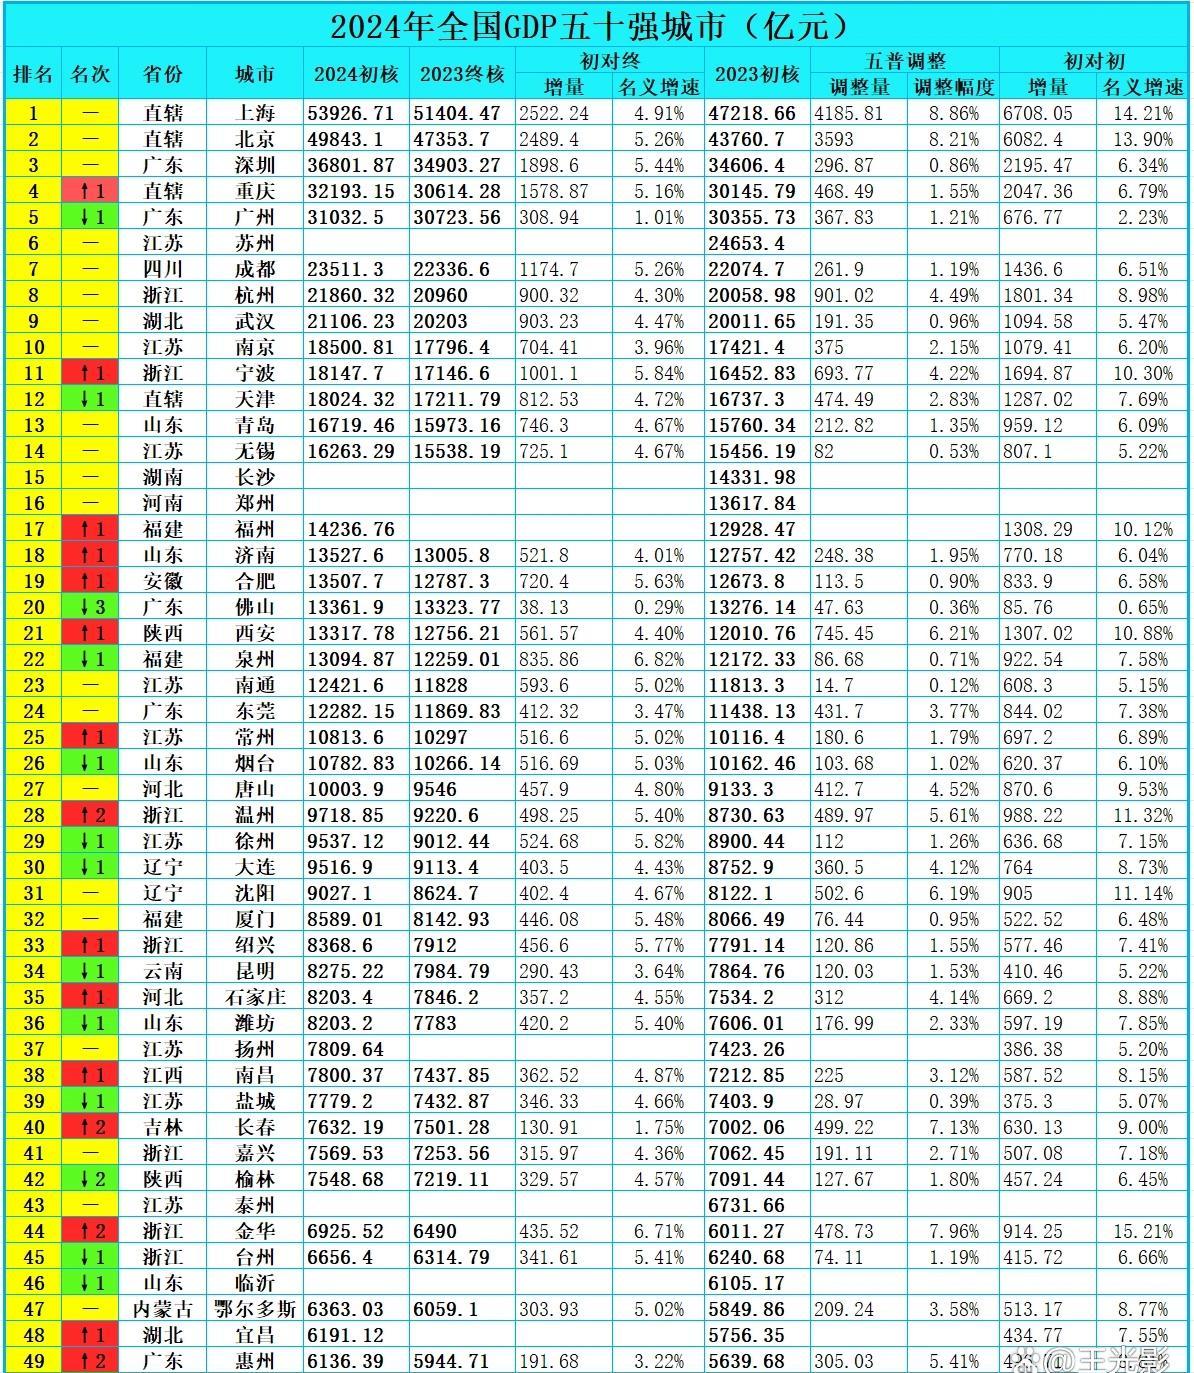Select the 2023终核 column header
This screenshot has height=1373, width=1194.
tap(462, 74)
